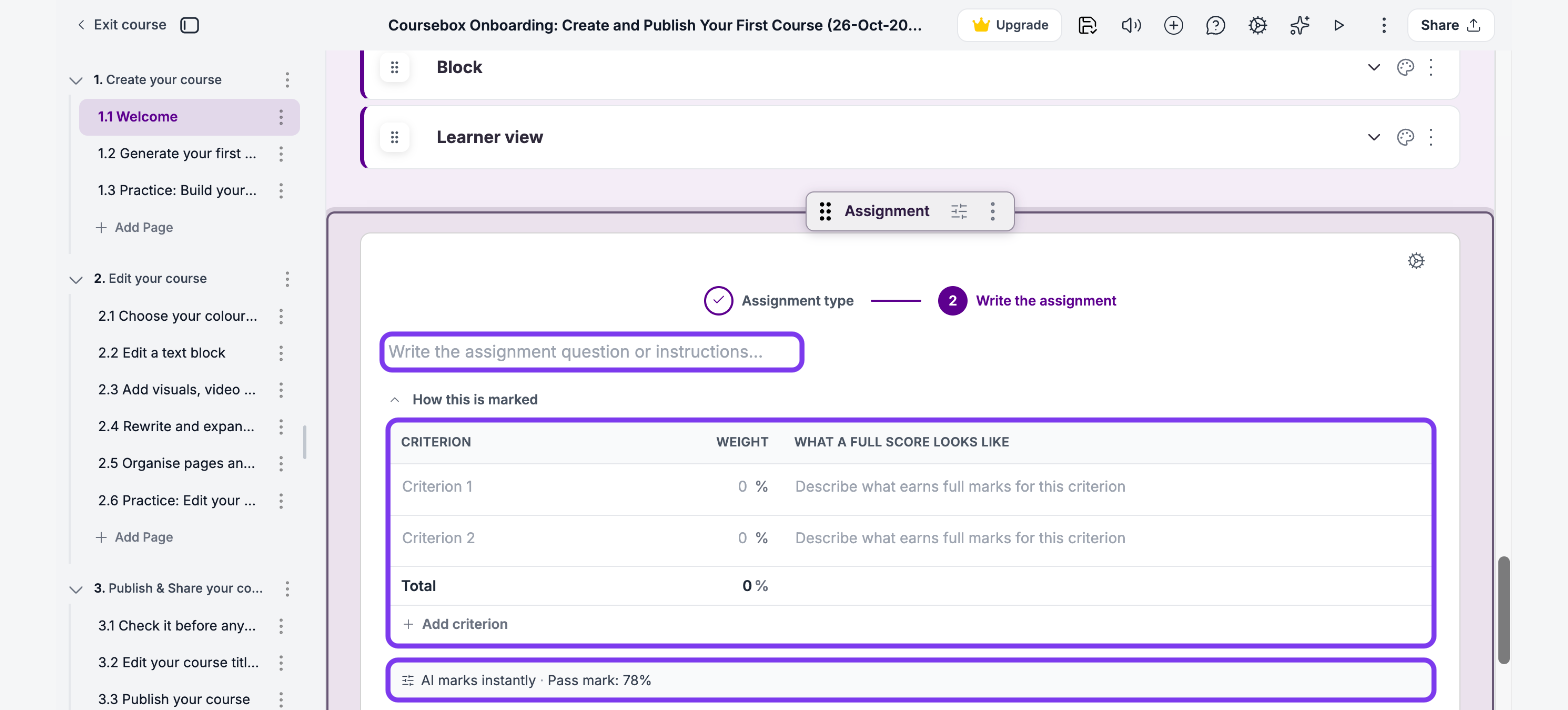Open options menu for 1.1 Welcome page
This screenshot has width=1568, height=710.
(x=281, y=117)
